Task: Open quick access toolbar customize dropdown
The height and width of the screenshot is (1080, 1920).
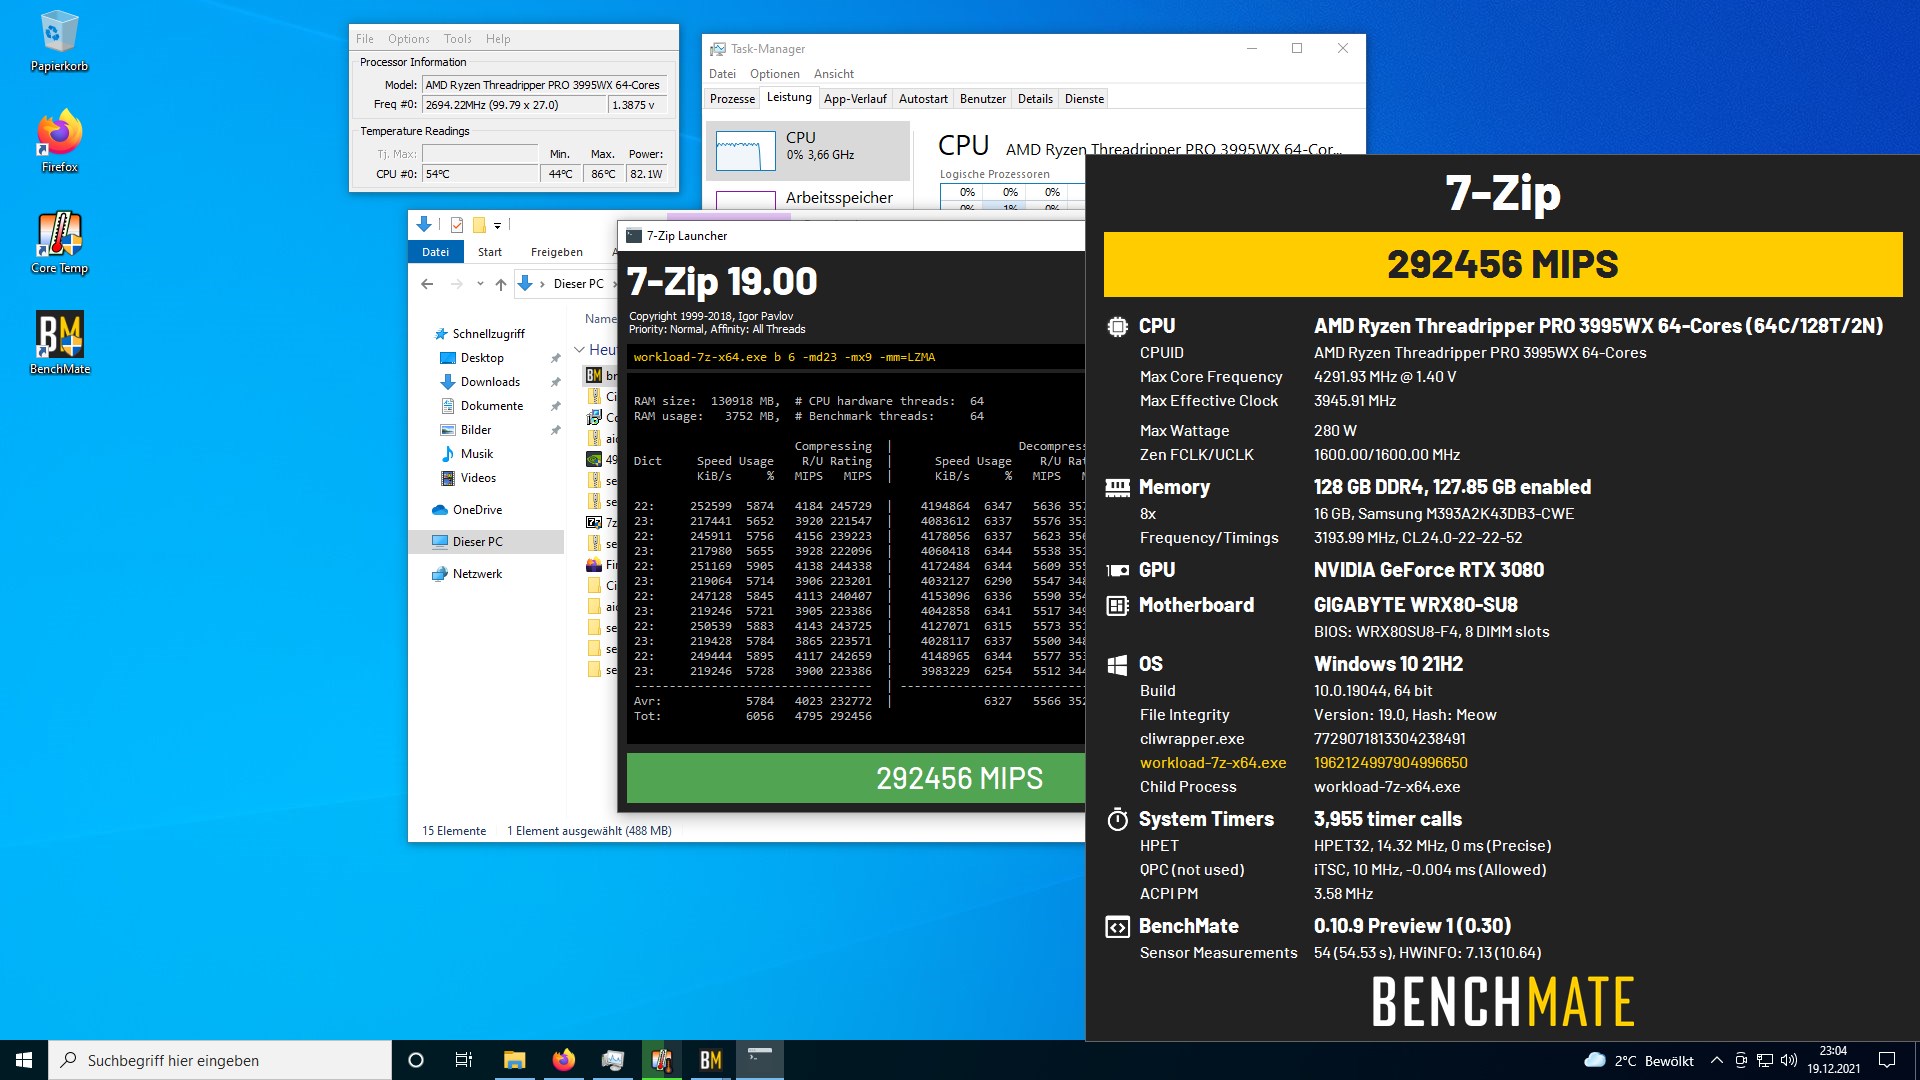Action: click(497, 225)
